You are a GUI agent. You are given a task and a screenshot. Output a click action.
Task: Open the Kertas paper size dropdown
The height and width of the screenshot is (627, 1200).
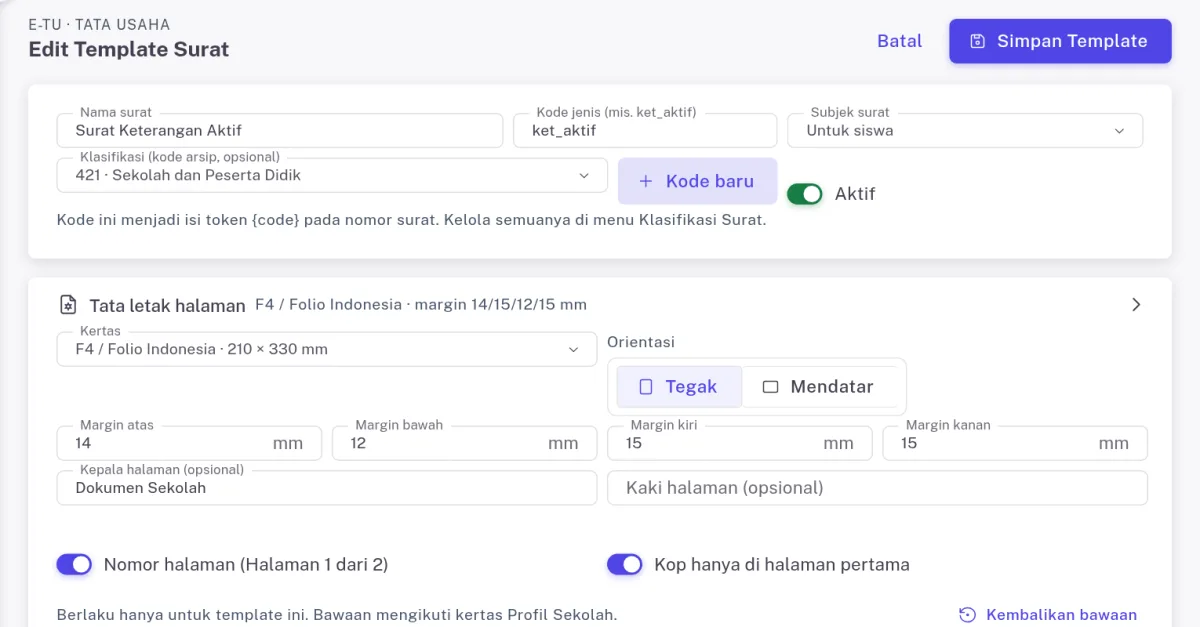pos(327,349)
